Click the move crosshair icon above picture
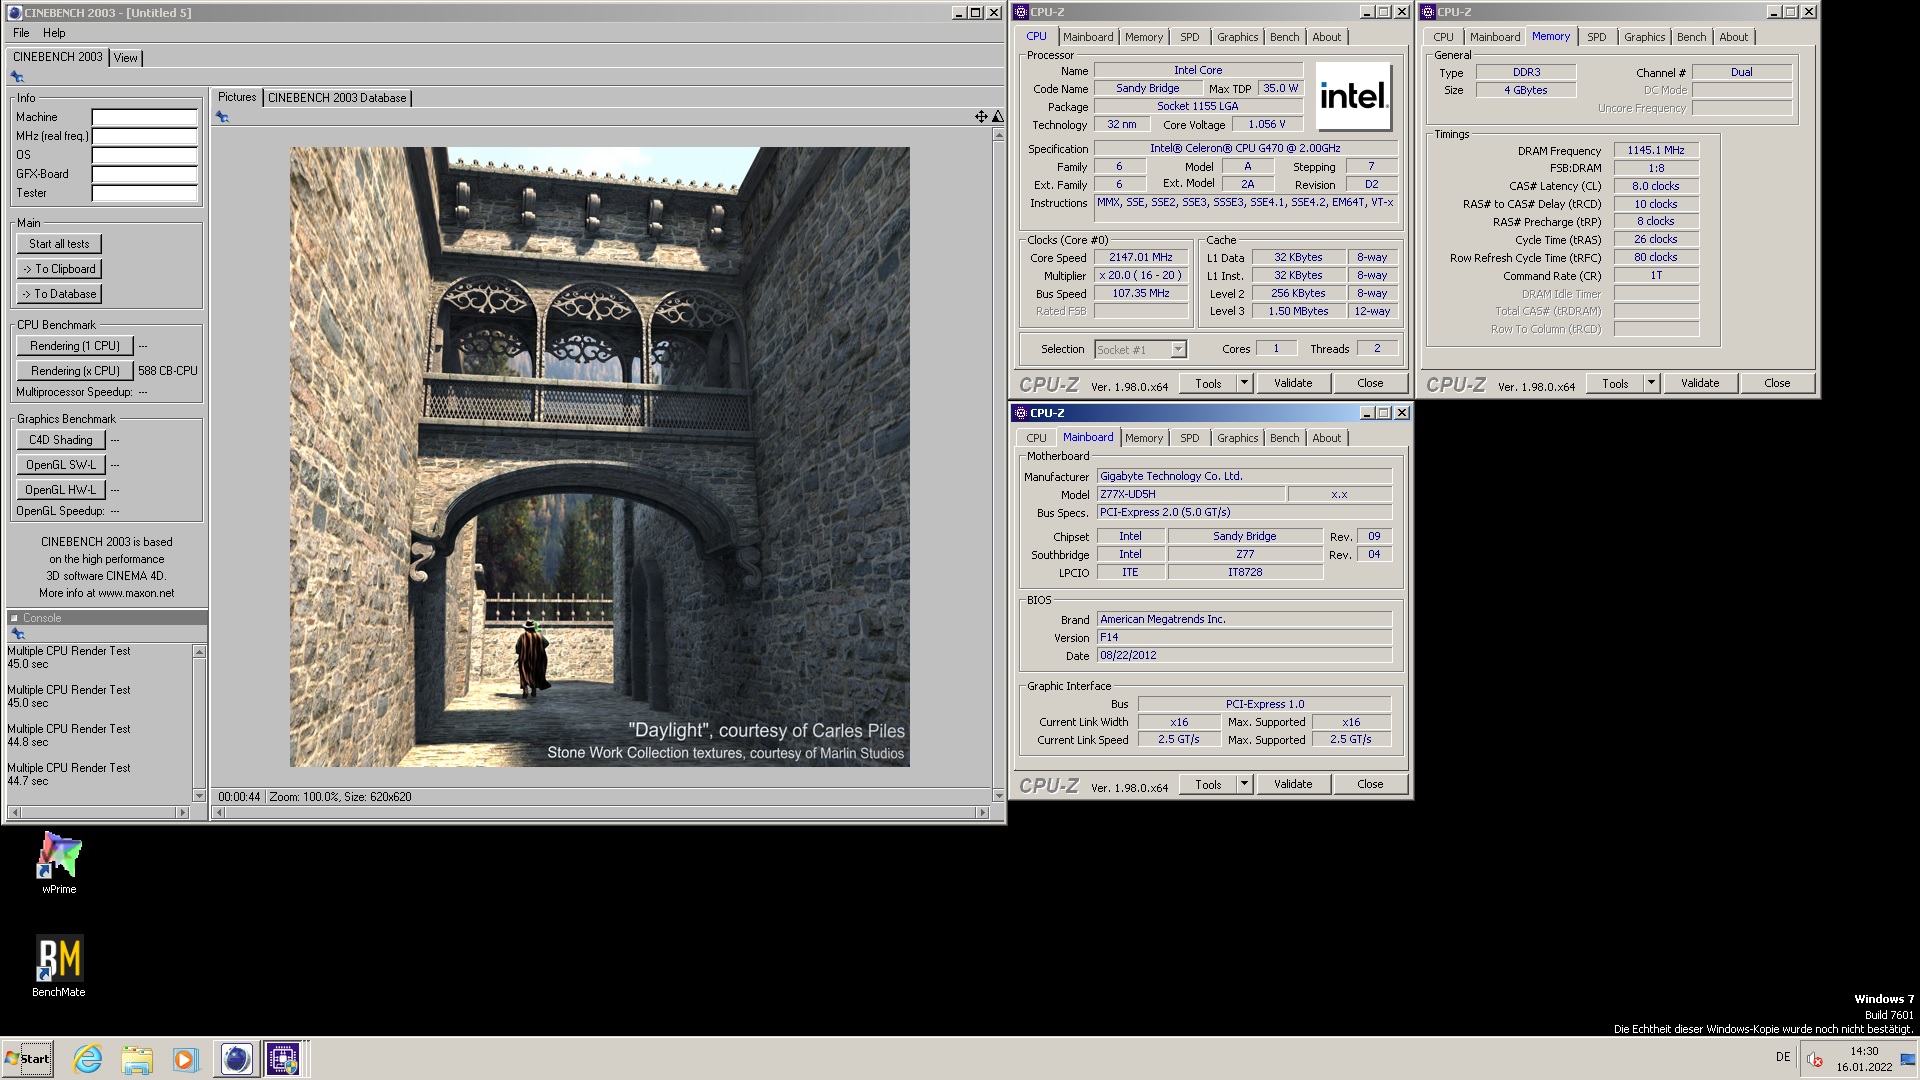This screenshot has width=1920, height=1080. pyautogui.click(x=981, y=117)
